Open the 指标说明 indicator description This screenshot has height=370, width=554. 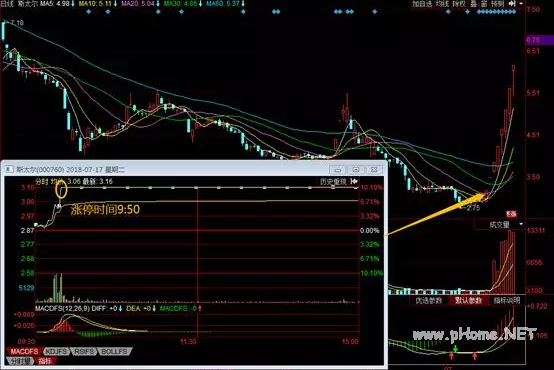[x=507, y=300]
